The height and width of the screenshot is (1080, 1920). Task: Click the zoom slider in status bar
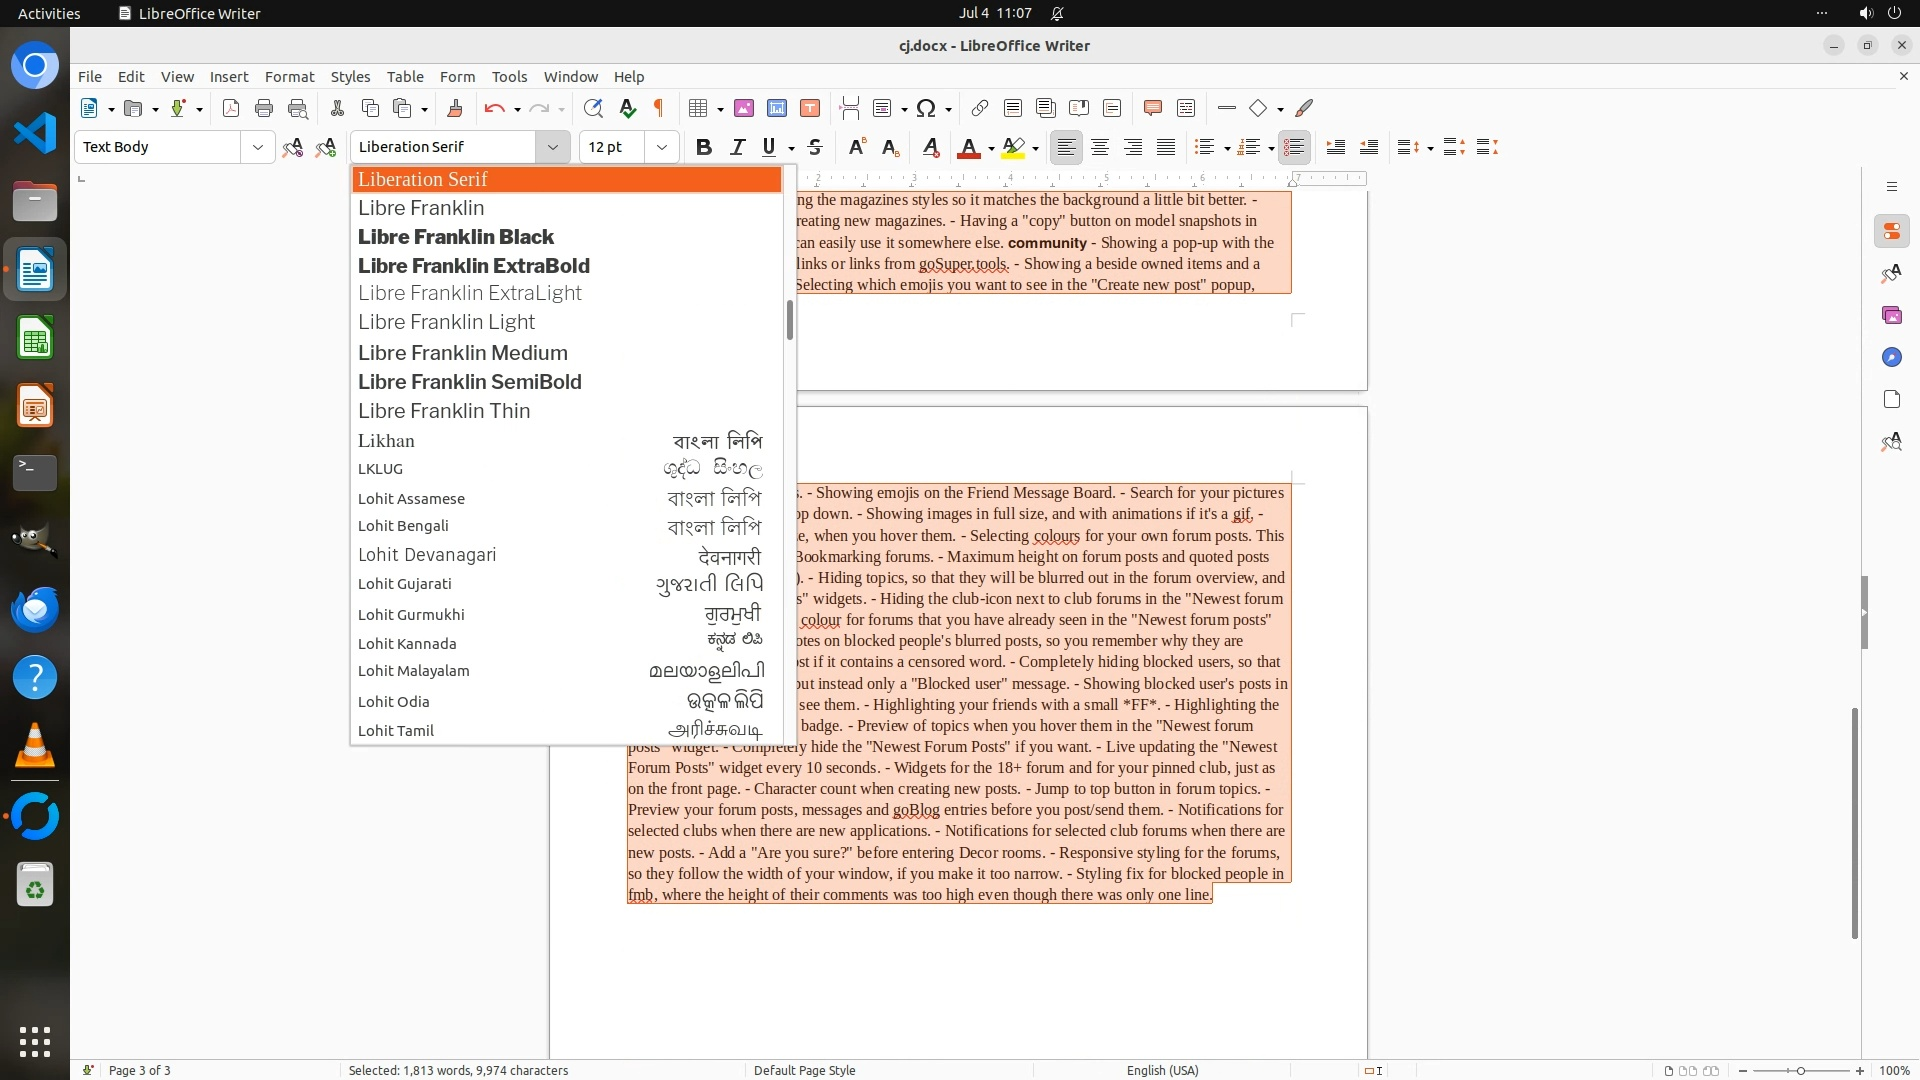[x=1800, y=1070]
